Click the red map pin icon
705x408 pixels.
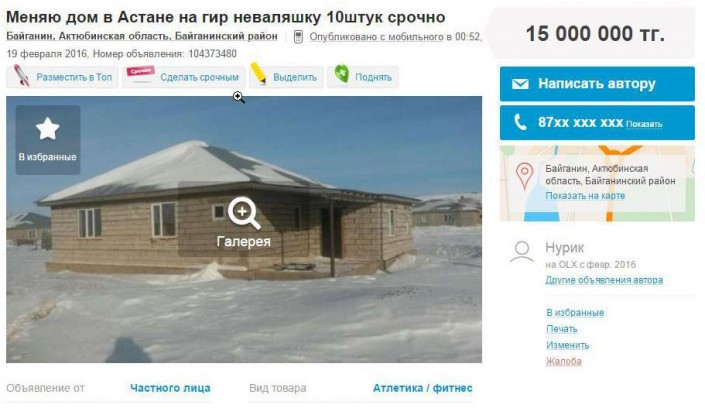pos(524,175)
